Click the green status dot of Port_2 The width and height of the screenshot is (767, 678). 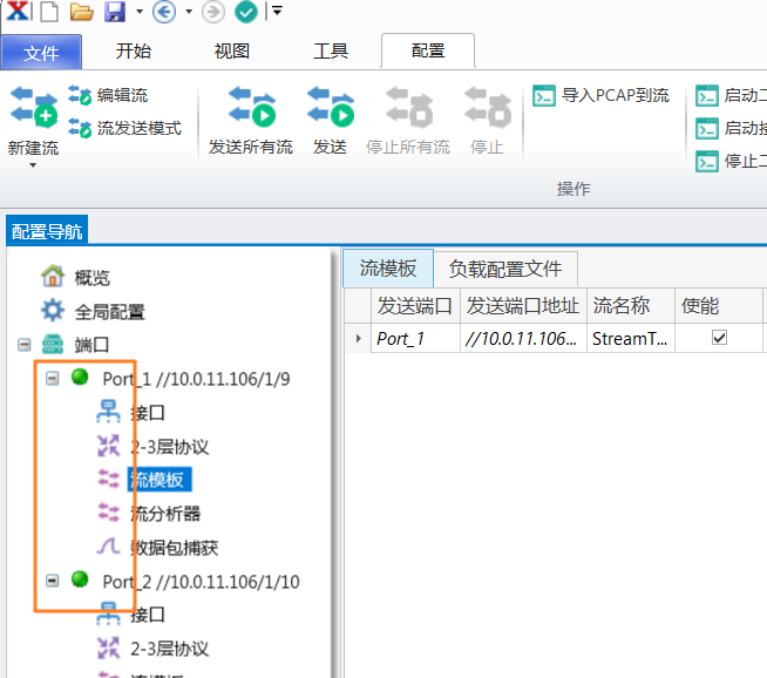pos(80,579)
